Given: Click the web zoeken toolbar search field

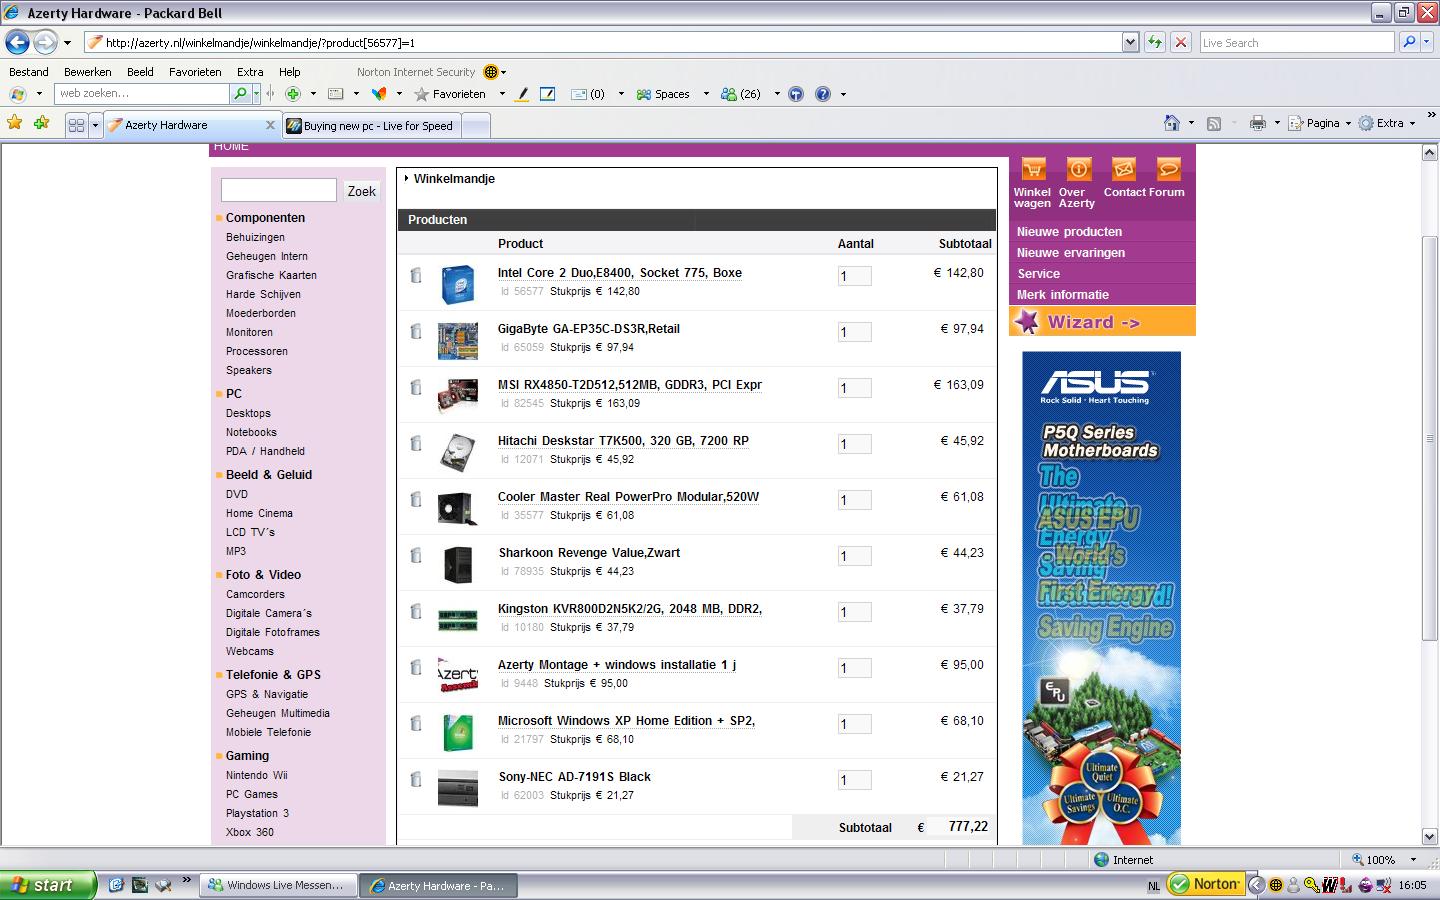Looking at the screenshot, I should (143, 93).
